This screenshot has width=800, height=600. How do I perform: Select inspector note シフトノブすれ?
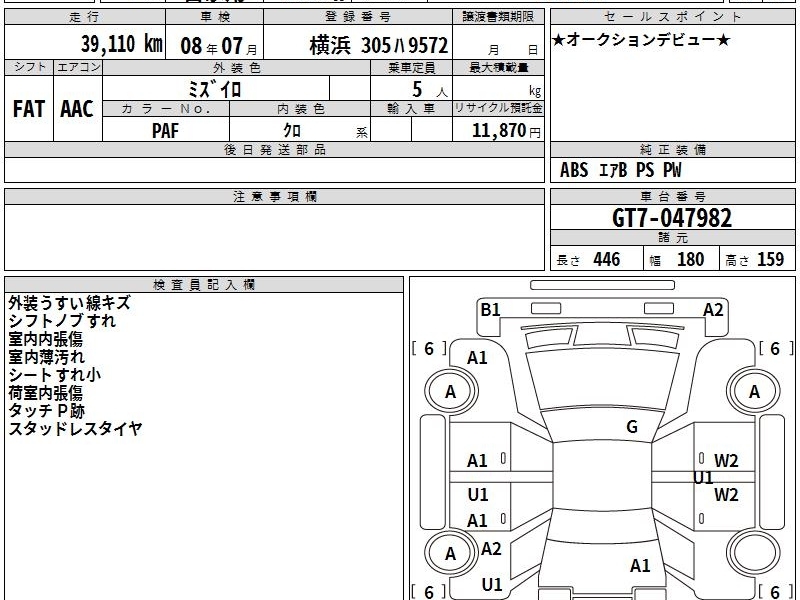click(x=62, y=321)
